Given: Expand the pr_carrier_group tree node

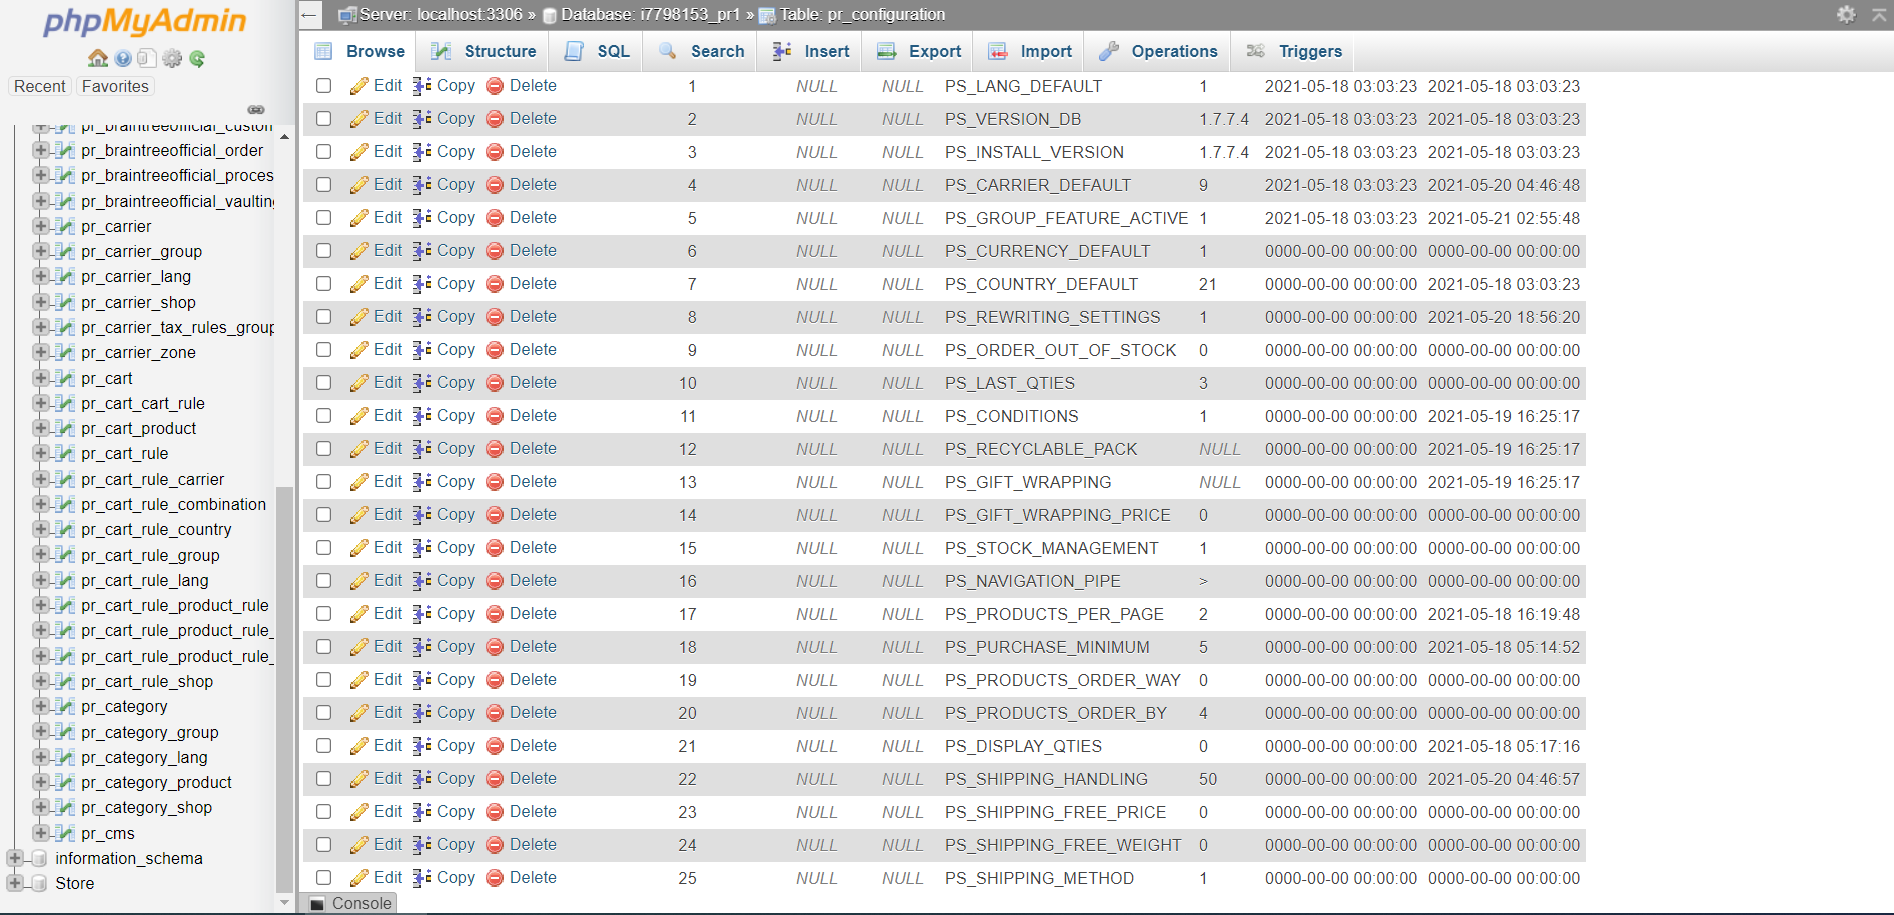Looking at the screenshot, I should click(40, 251).
